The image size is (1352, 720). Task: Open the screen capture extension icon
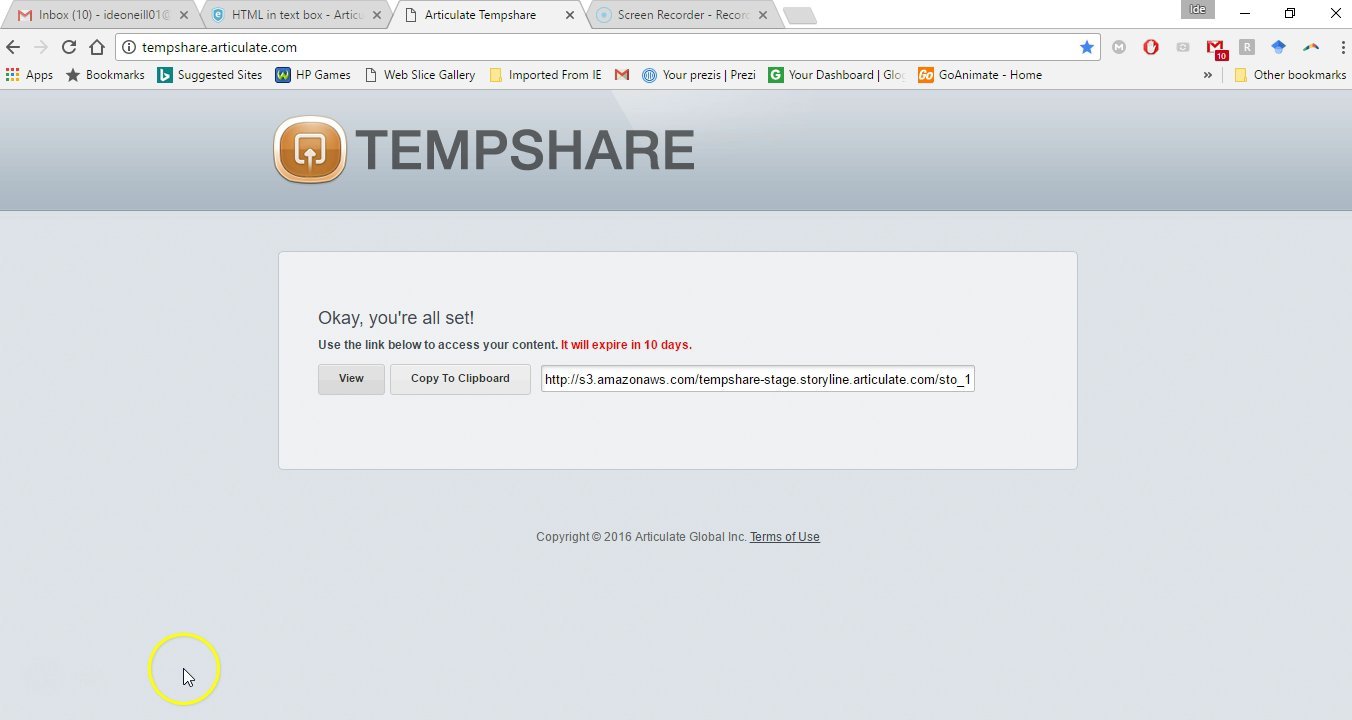[x=1182, y=47]
